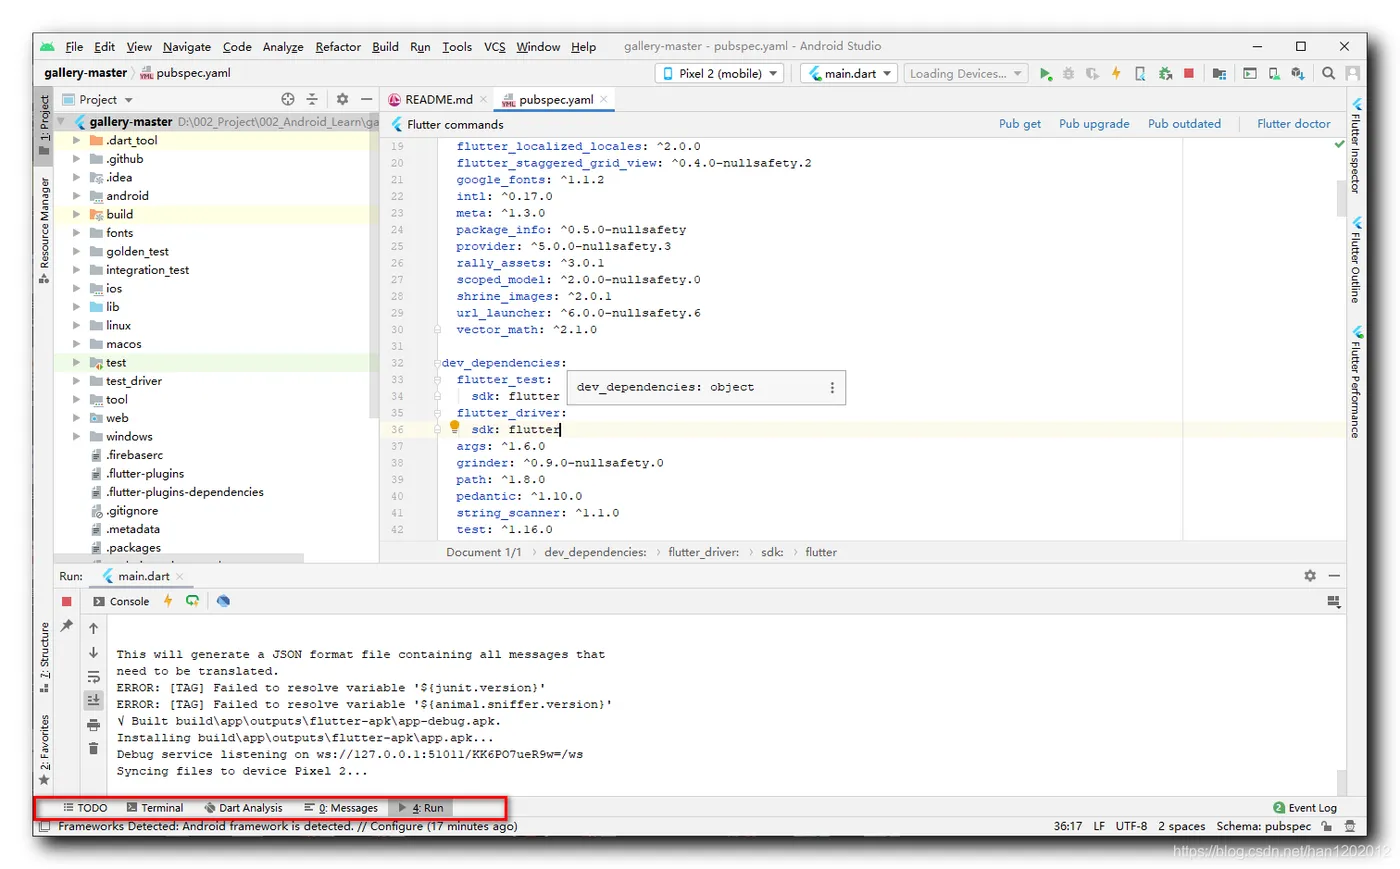Open the AVD Manager icon
The height and width of the screenshot is (869, 1400).
tap(1274, 73)
